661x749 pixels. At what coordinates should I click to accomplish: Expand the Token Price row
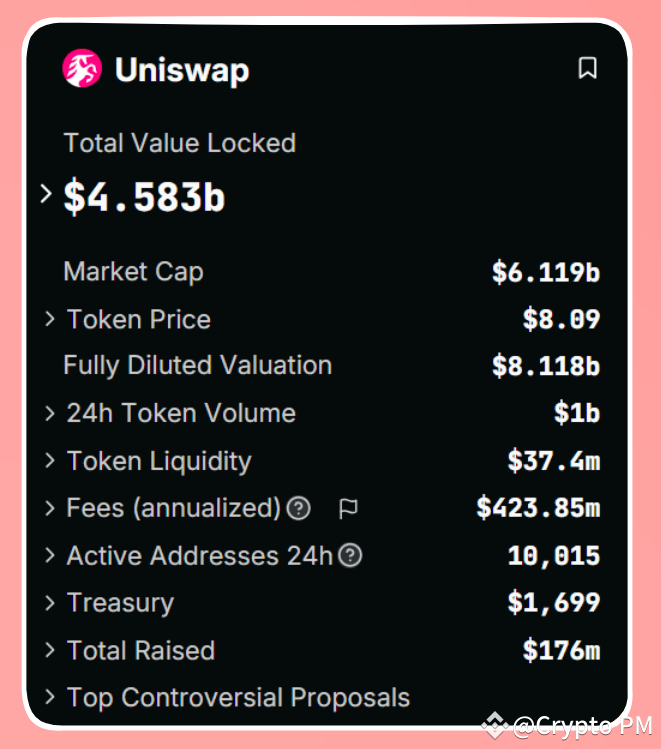pyautogui.click(x=50, y=319)
